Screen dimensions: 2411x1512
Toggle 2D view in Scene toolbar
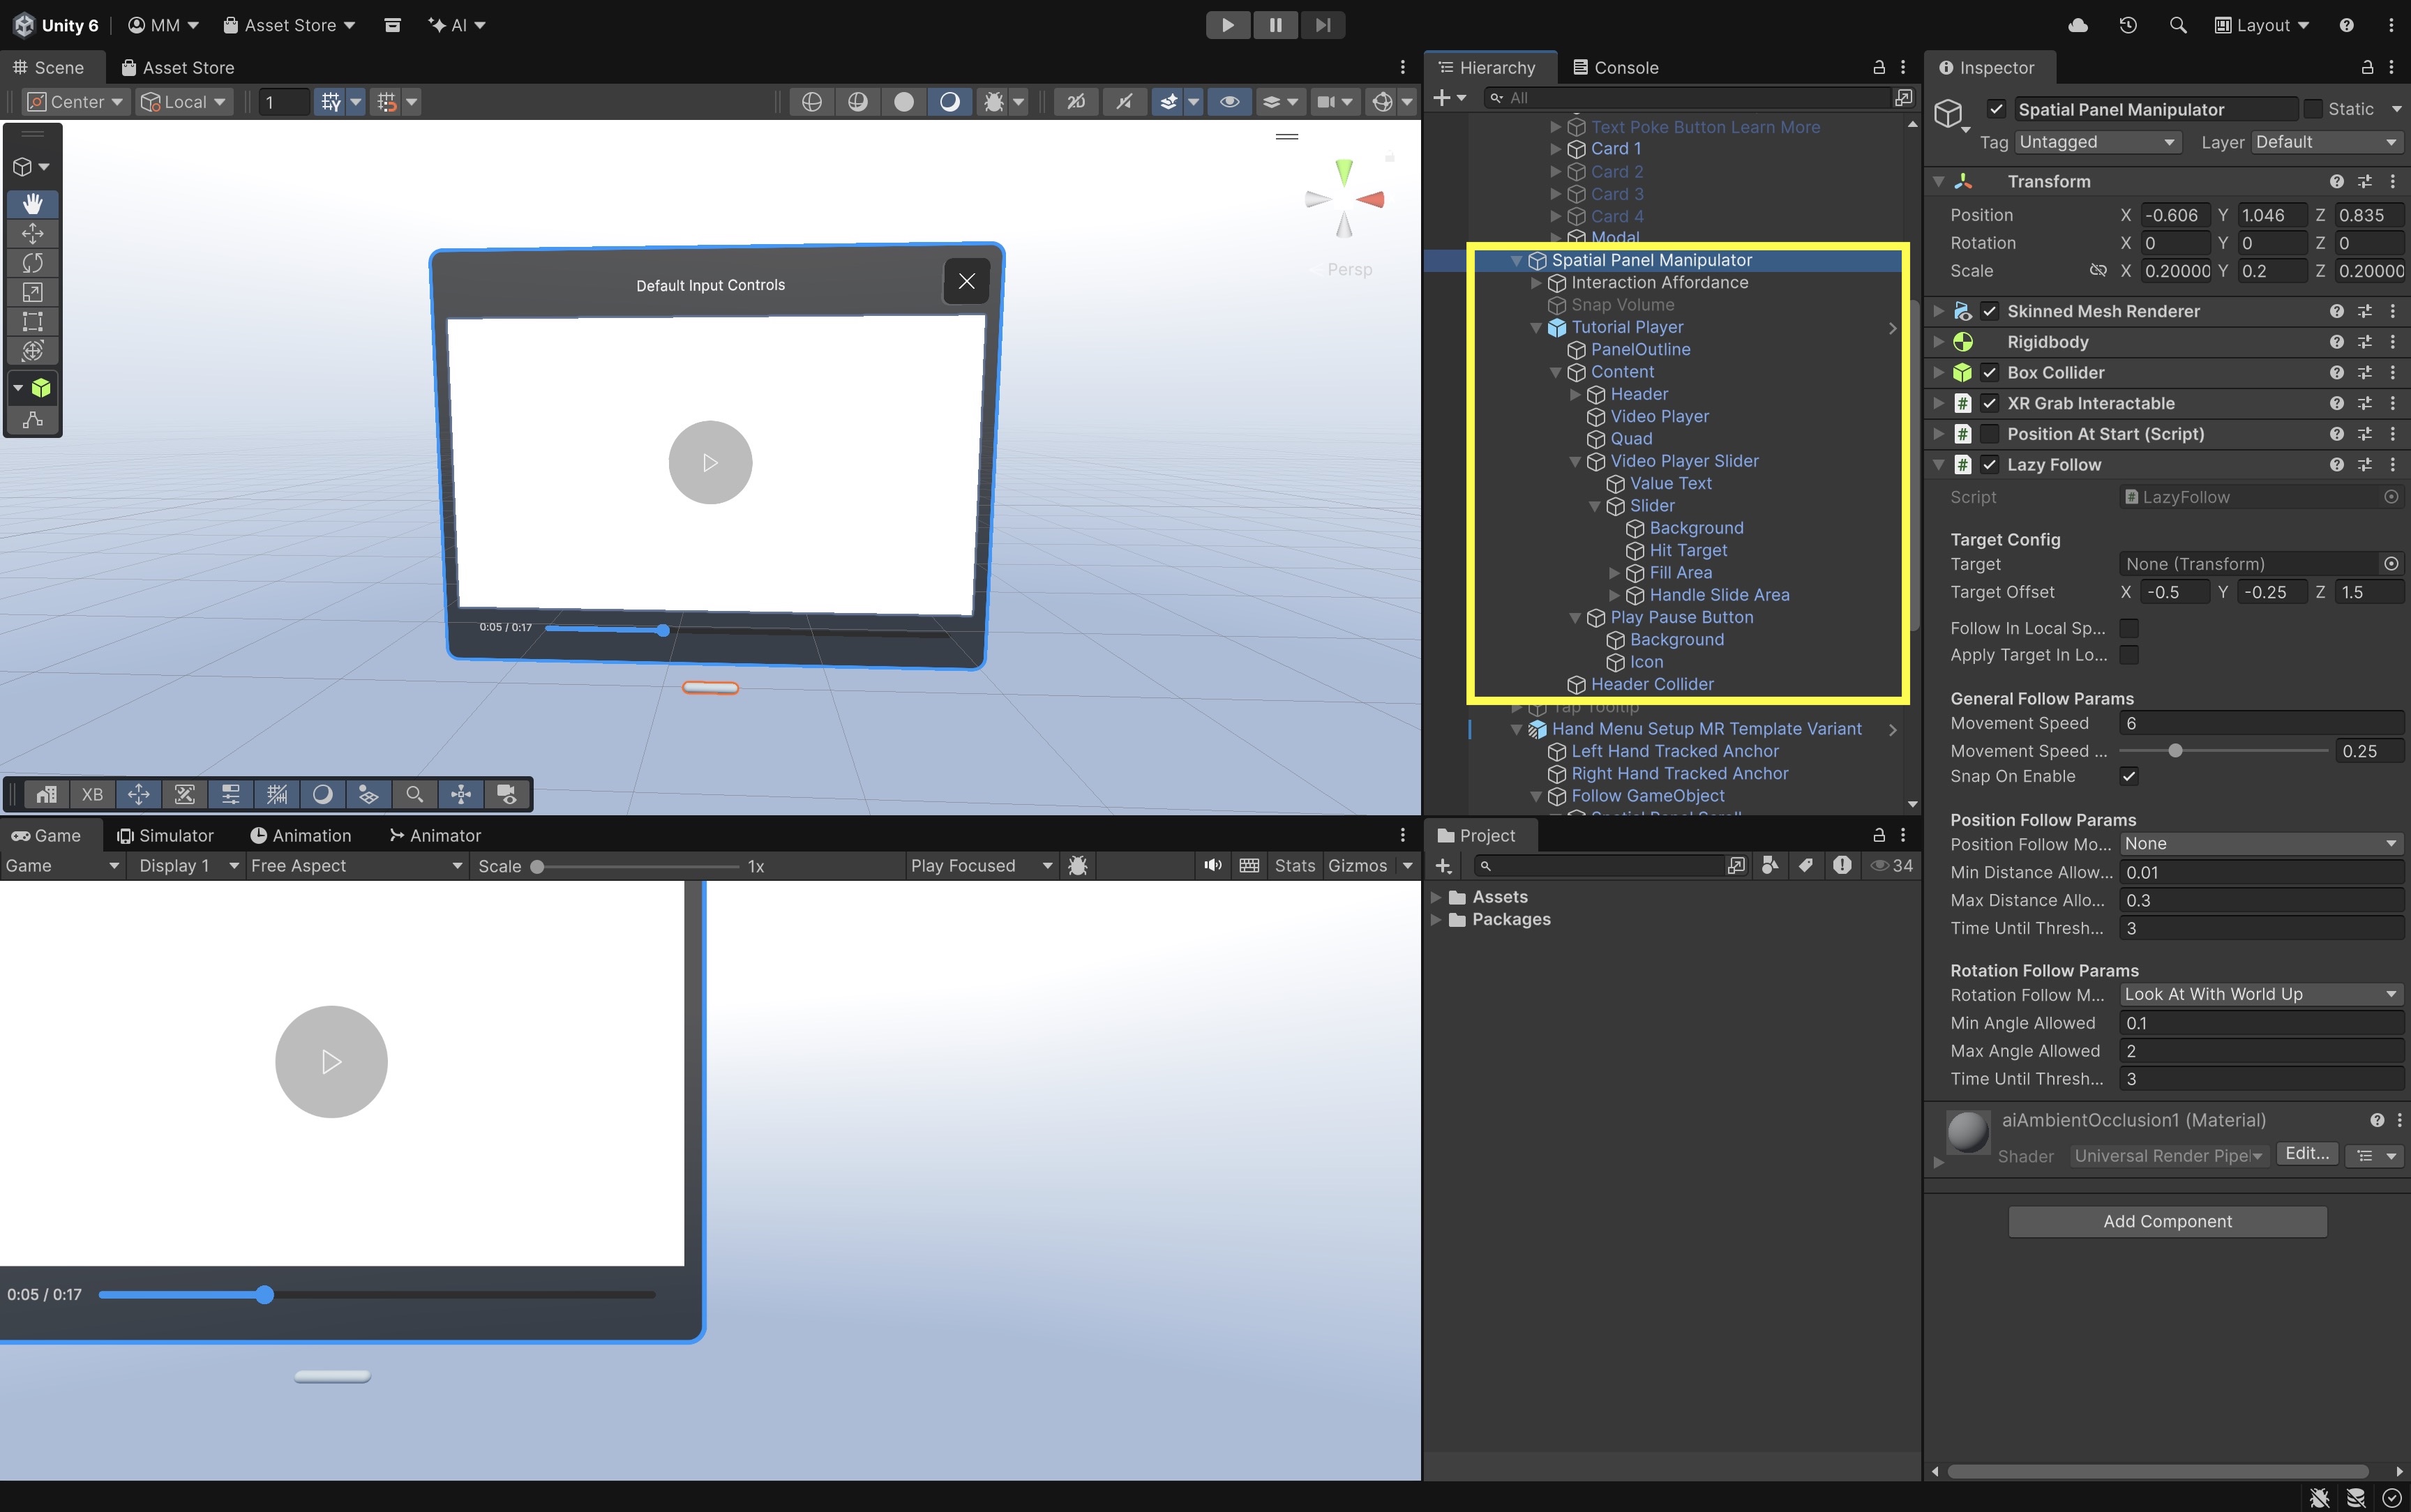(x=1076, y=101)
